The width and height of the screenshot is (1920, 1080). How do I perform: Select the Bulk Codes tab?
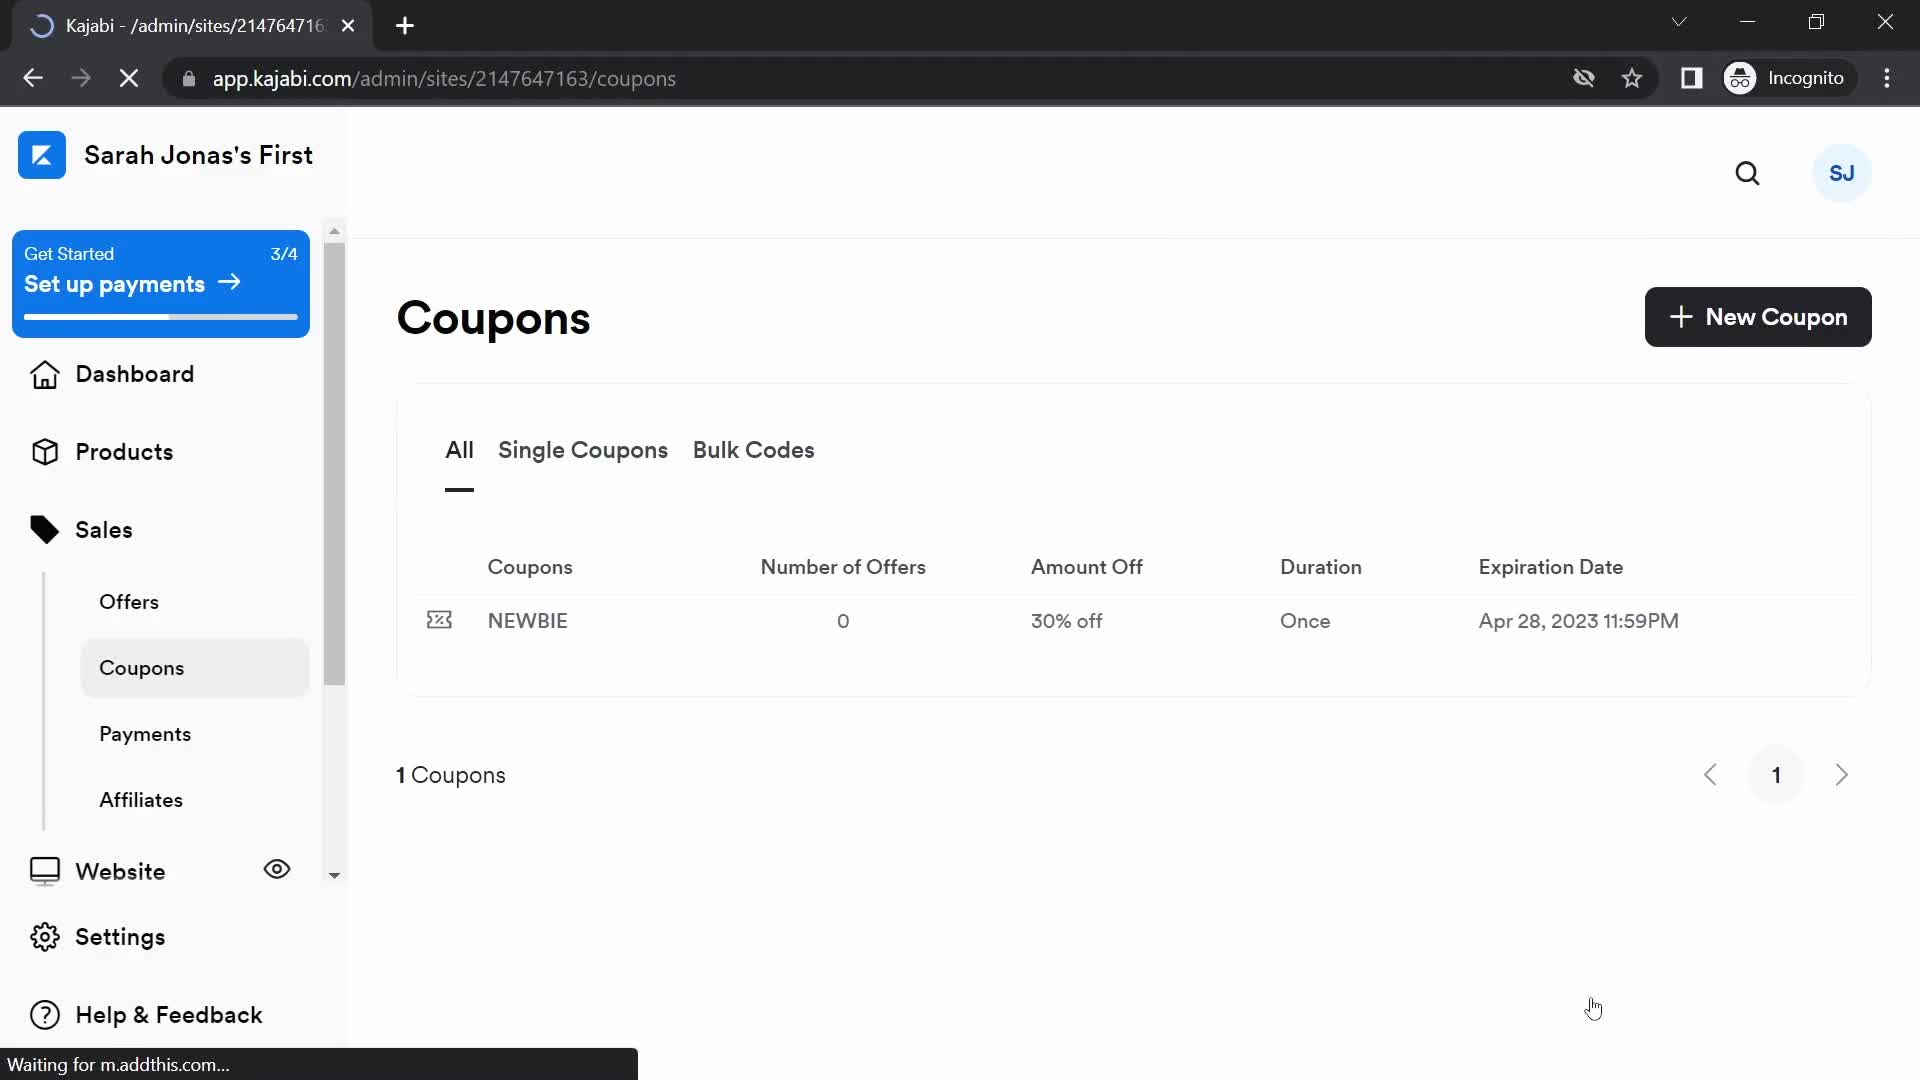(x=753, y=450)
